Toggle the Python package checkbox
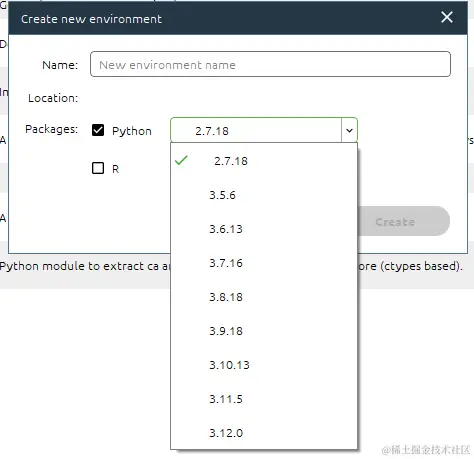This screenshot has width=474, height=459. pos(98,130)
